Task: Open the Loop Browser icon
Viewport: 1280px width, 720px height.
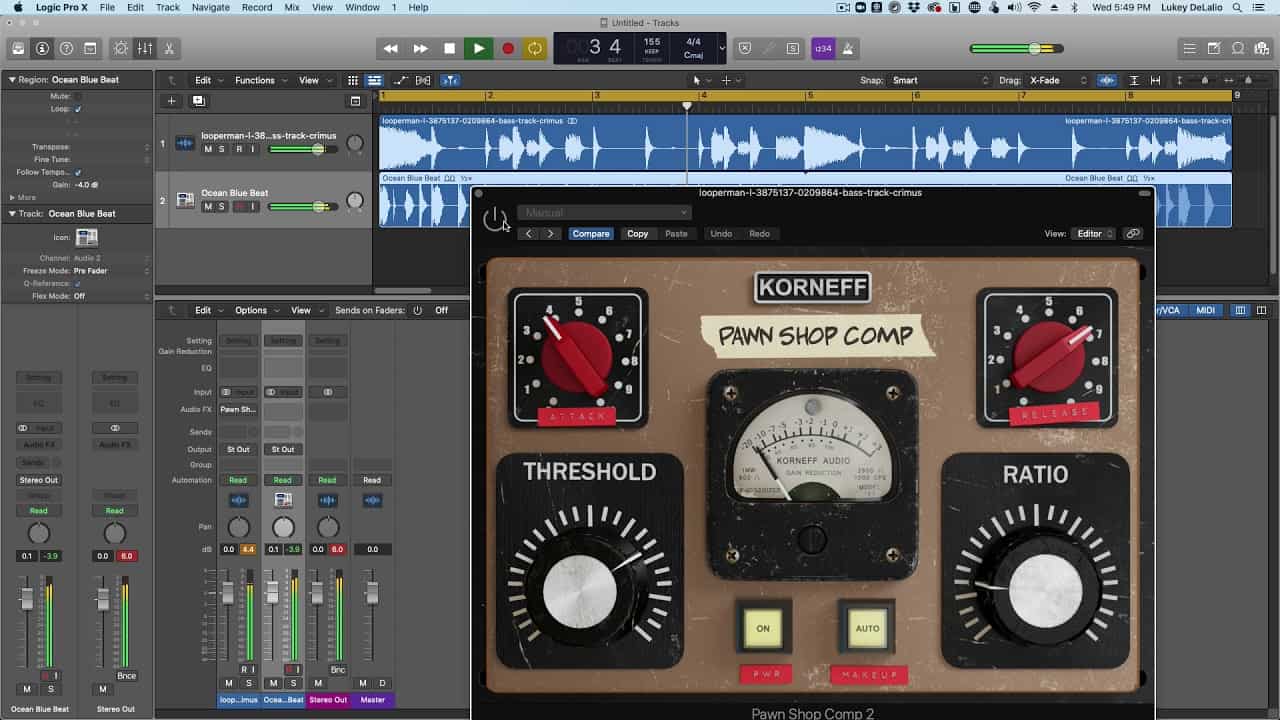Action: pyautogui.click(x=1237, y=48)
